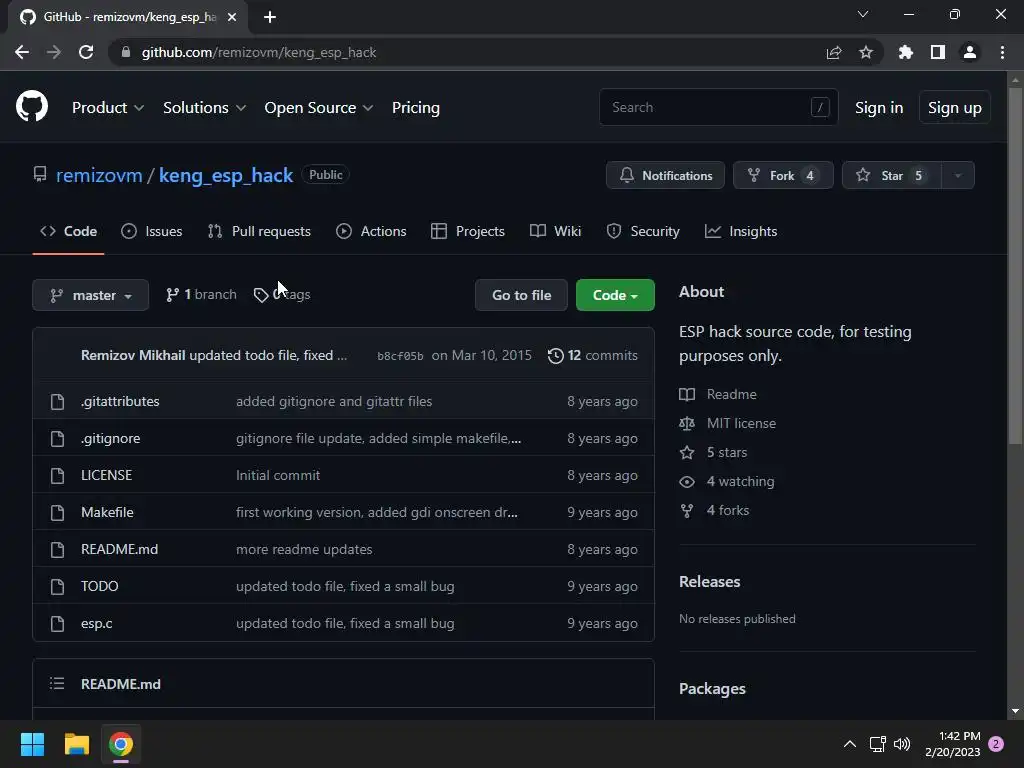Open File Explorer from the taskbar
This screenshot has width=1024, height=768.
coord(76,744)
